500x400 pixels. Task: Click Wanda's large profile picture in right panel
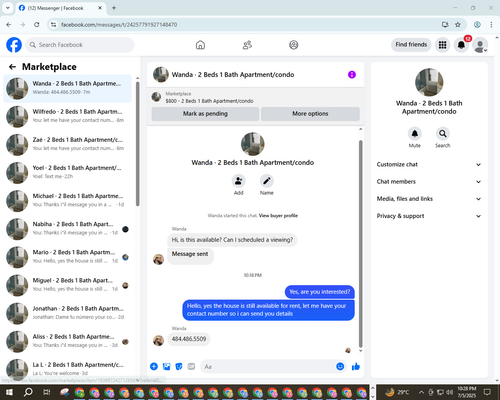[429, 82]
